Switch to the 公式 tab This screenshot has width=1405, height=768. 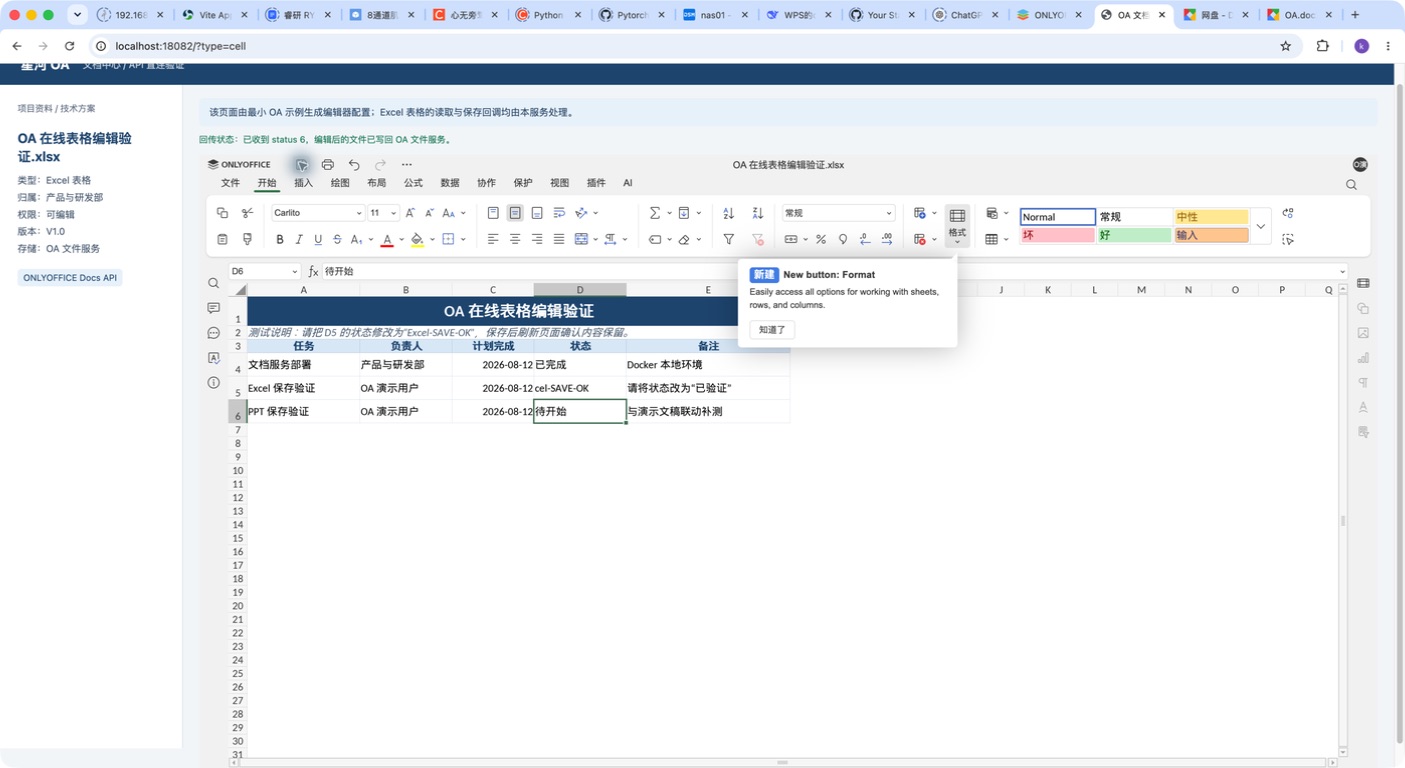click(x=413, y=183)
